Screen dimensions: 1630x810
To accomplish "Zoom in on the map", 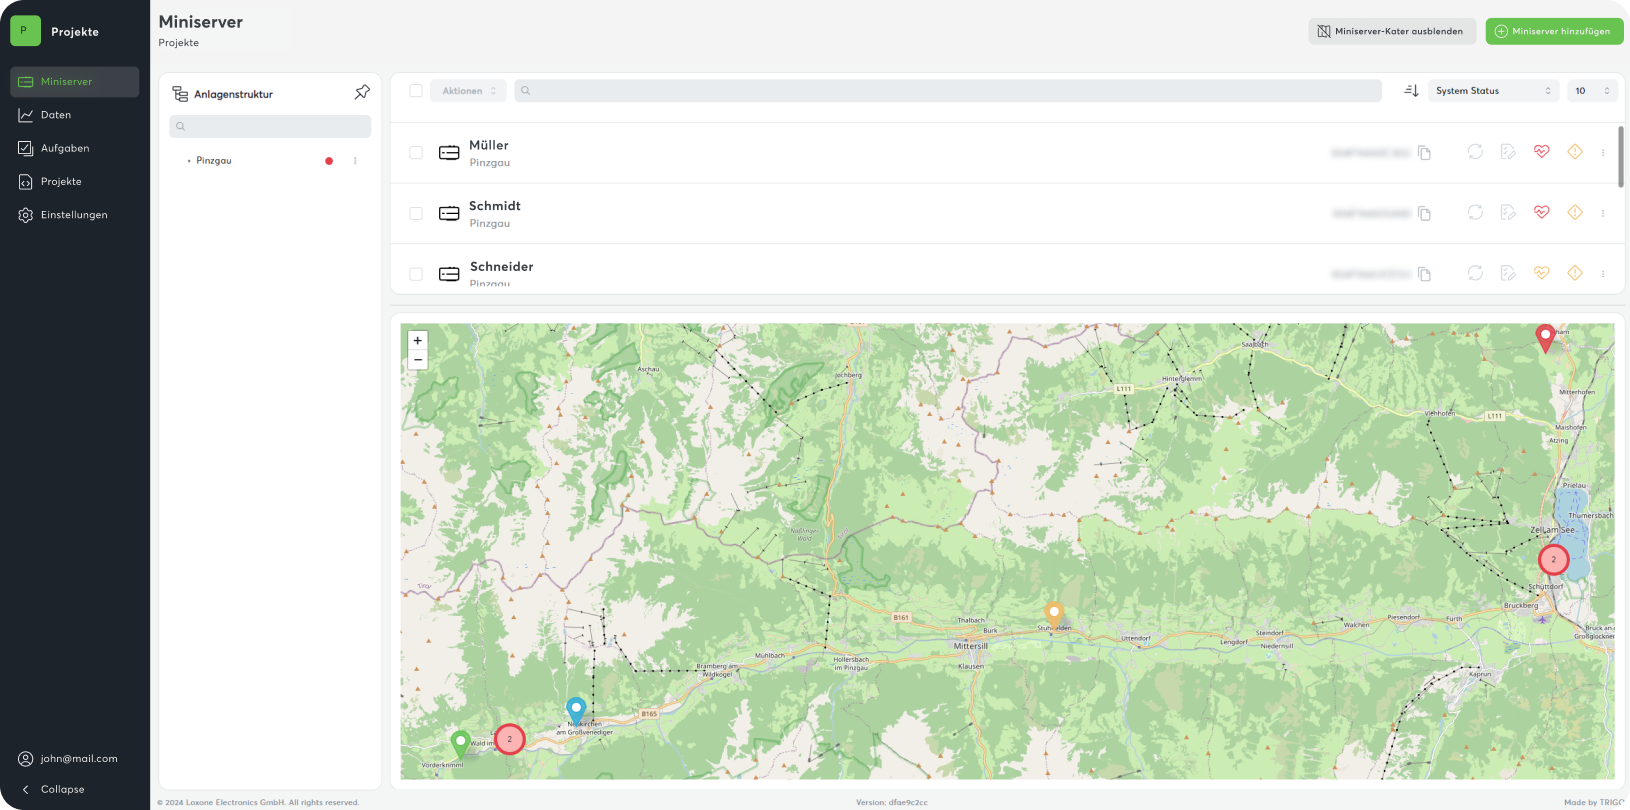I will (418, 341).
